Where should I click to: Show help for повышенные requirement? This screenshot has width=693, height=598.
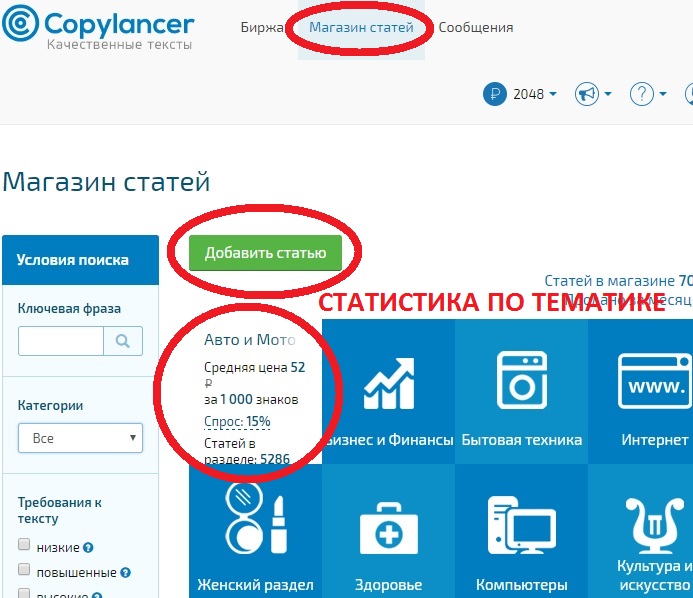pos(125,573)
